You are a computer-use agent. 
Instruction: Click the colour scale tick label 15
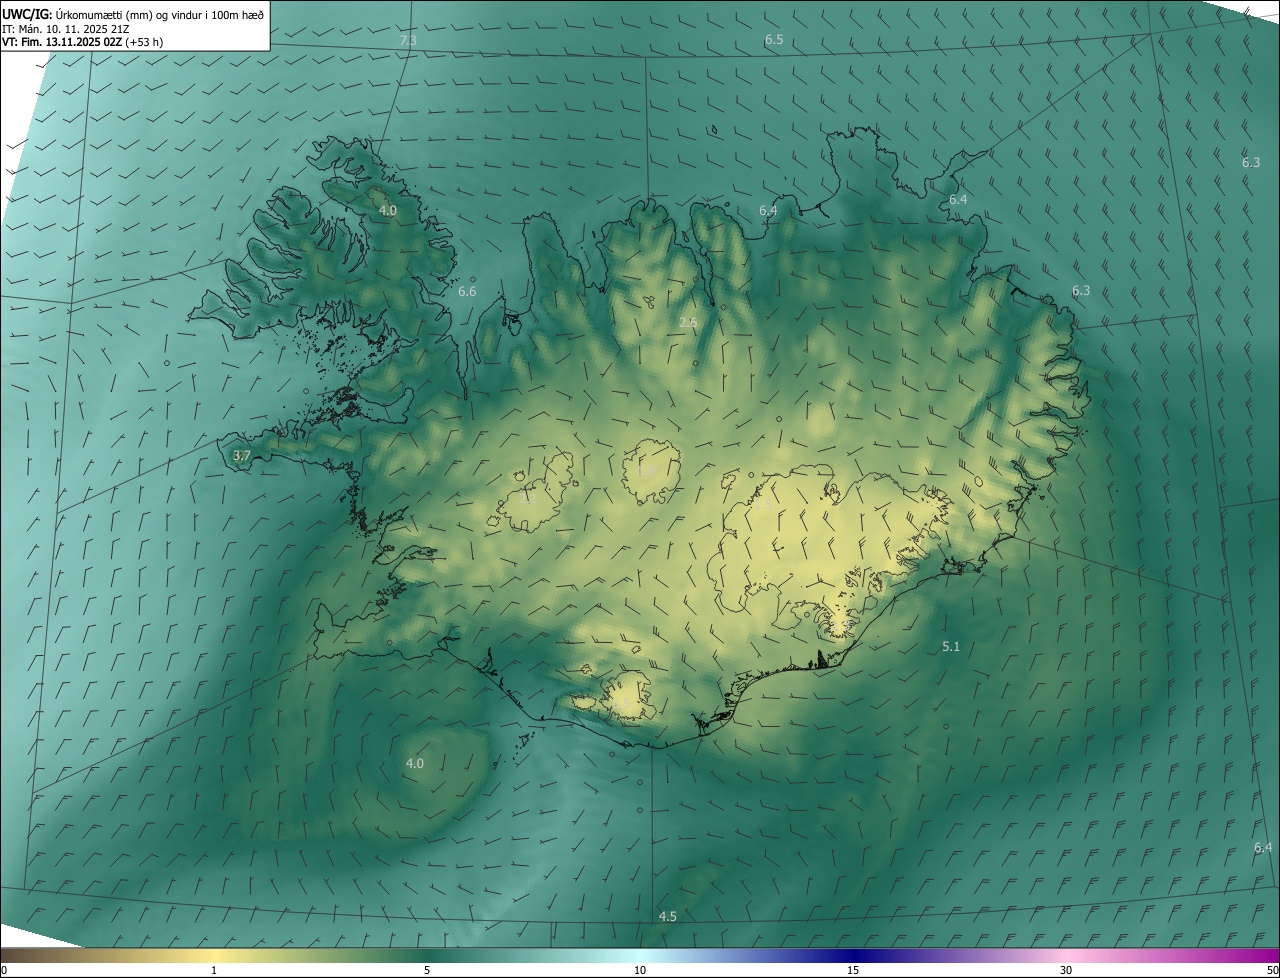[x=853, y=971]
